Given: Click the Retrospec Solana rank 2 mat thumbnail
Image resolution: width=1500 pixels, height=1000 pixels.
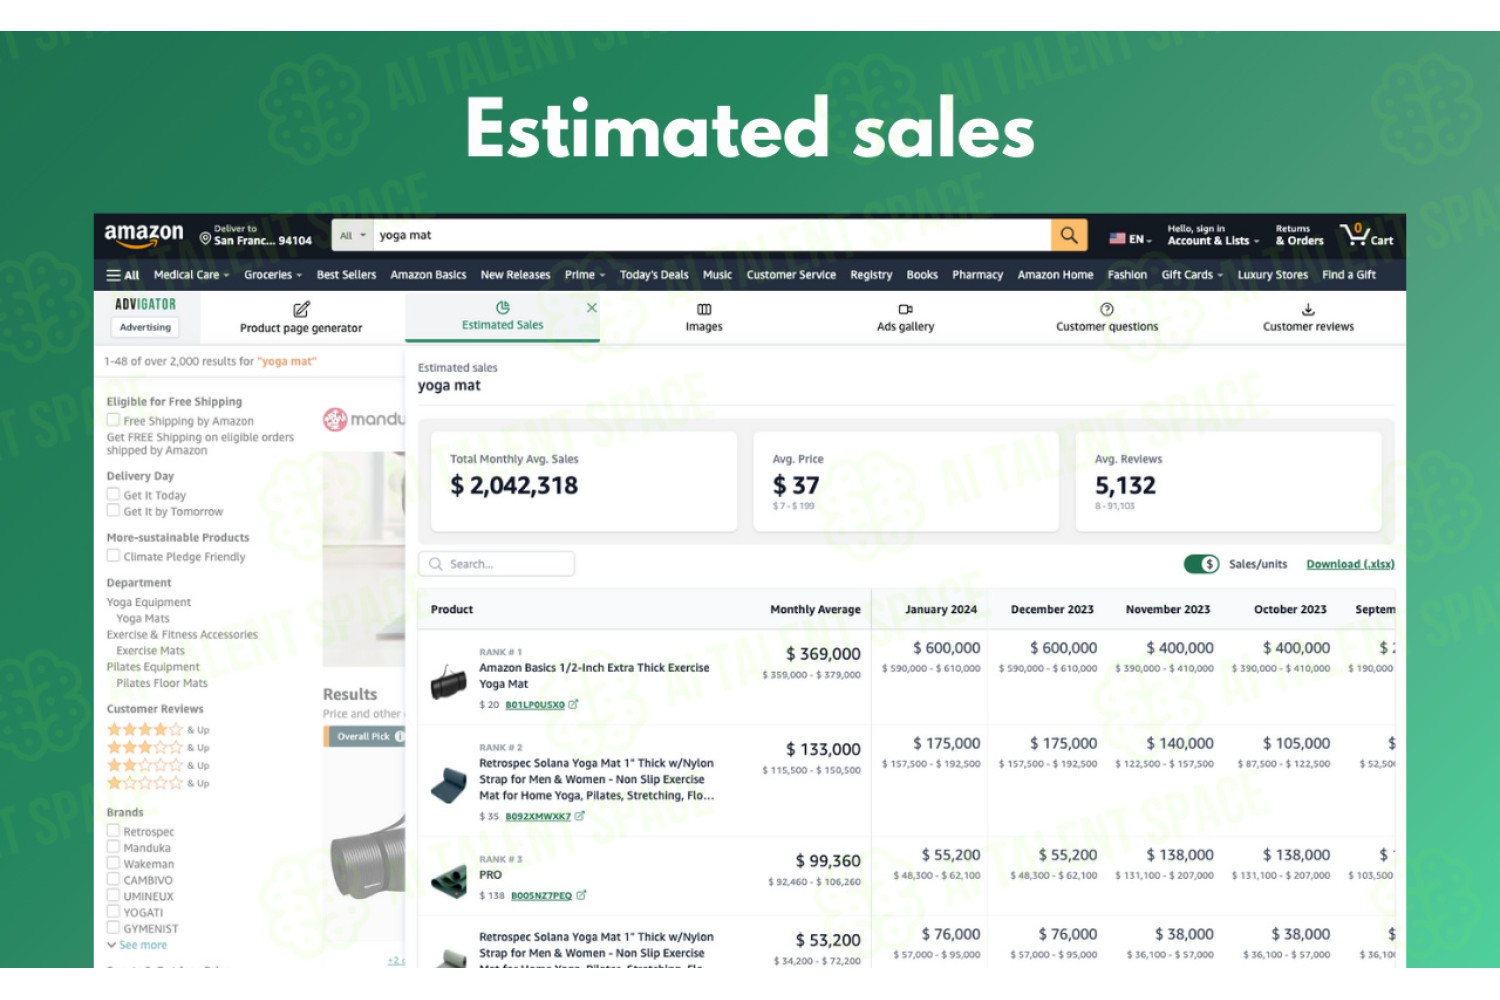Looking at the screenshot, I should pos(448,786).
